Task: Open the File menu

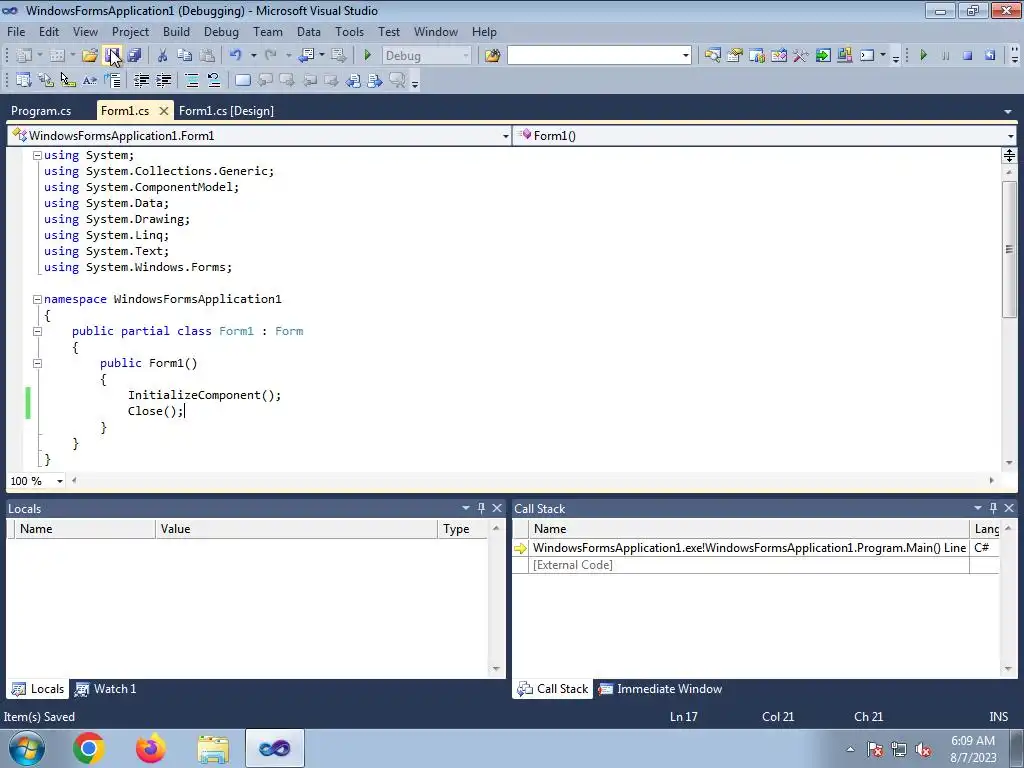Action: 16,32
